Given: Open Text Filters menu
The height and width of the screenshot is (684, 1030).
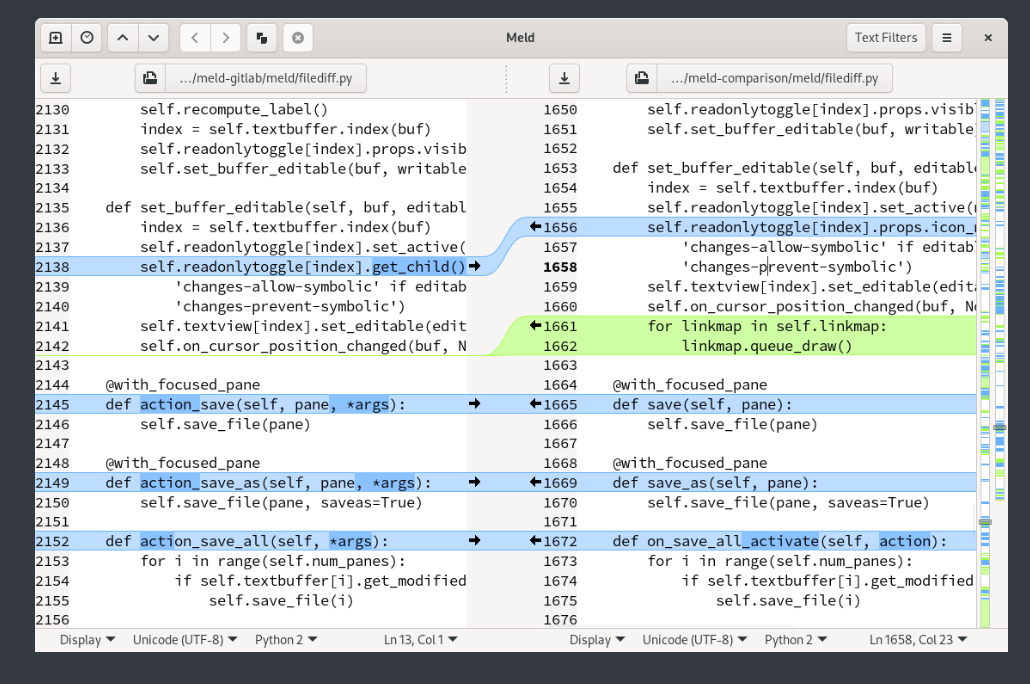Looking at the screenshot, I should [885, 38].
